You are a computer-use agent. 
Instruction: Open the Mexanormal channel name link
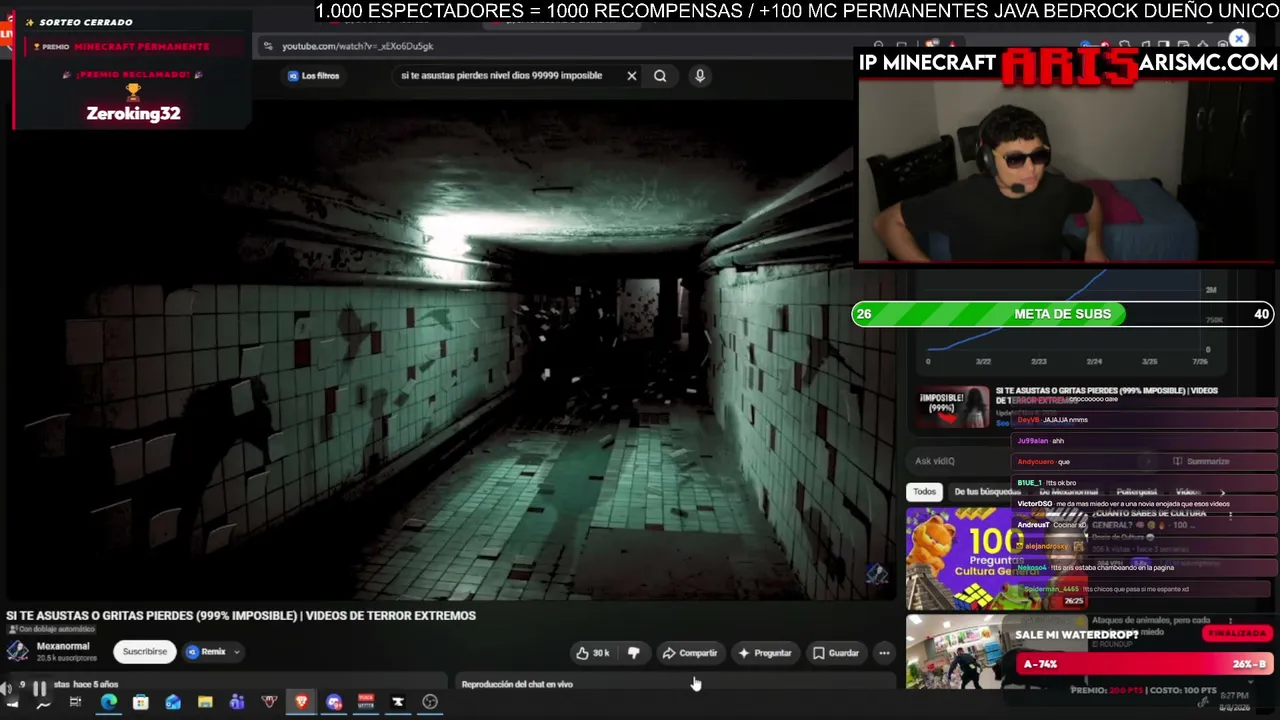click(63, 646)
